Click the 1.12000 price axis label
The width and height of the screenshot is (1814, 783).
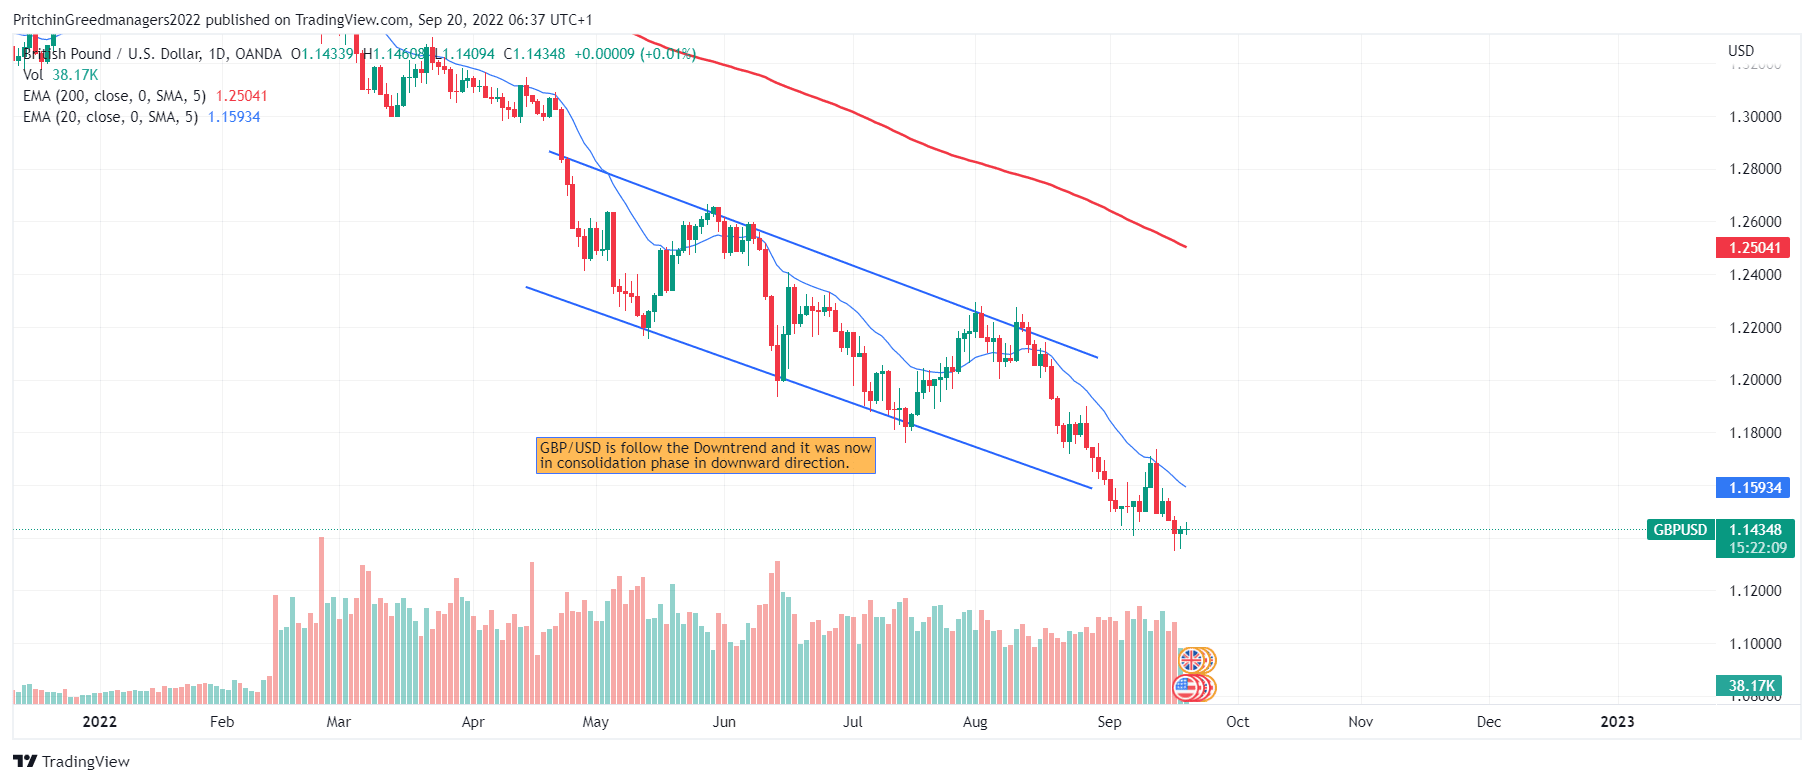coord(1755,591)
